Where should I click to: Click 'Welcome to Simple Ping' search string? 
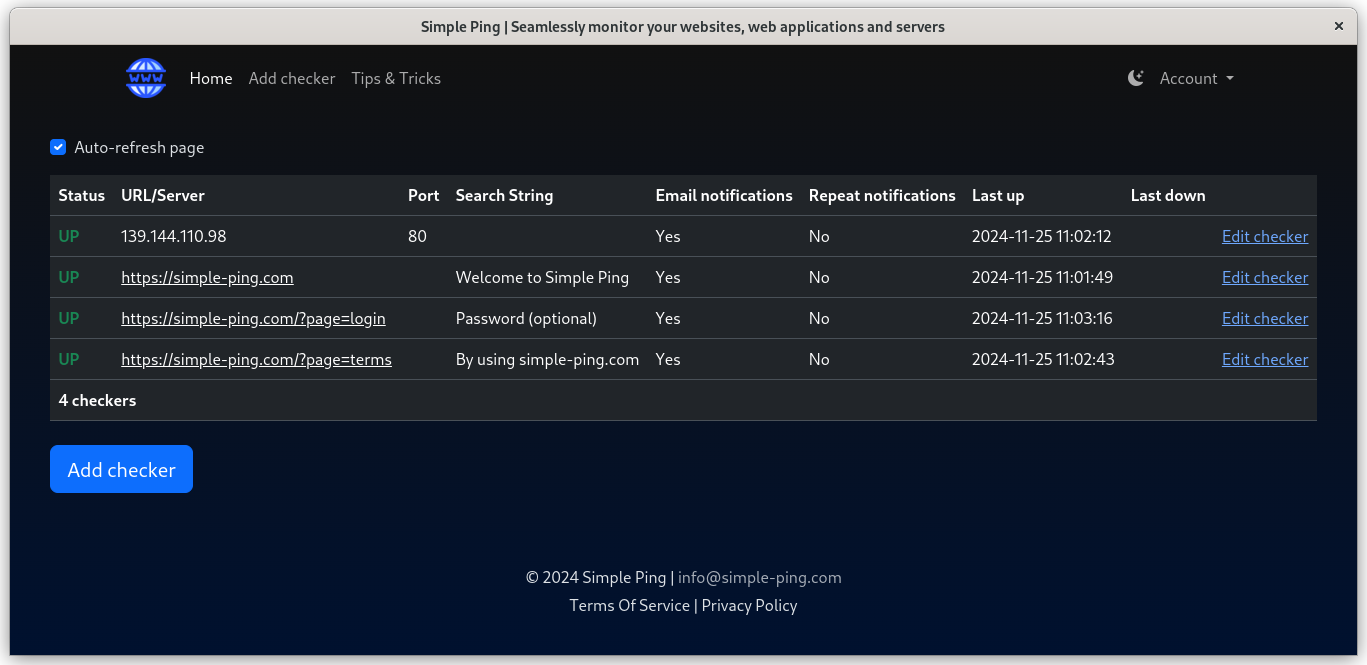click(x=542, y=277)
